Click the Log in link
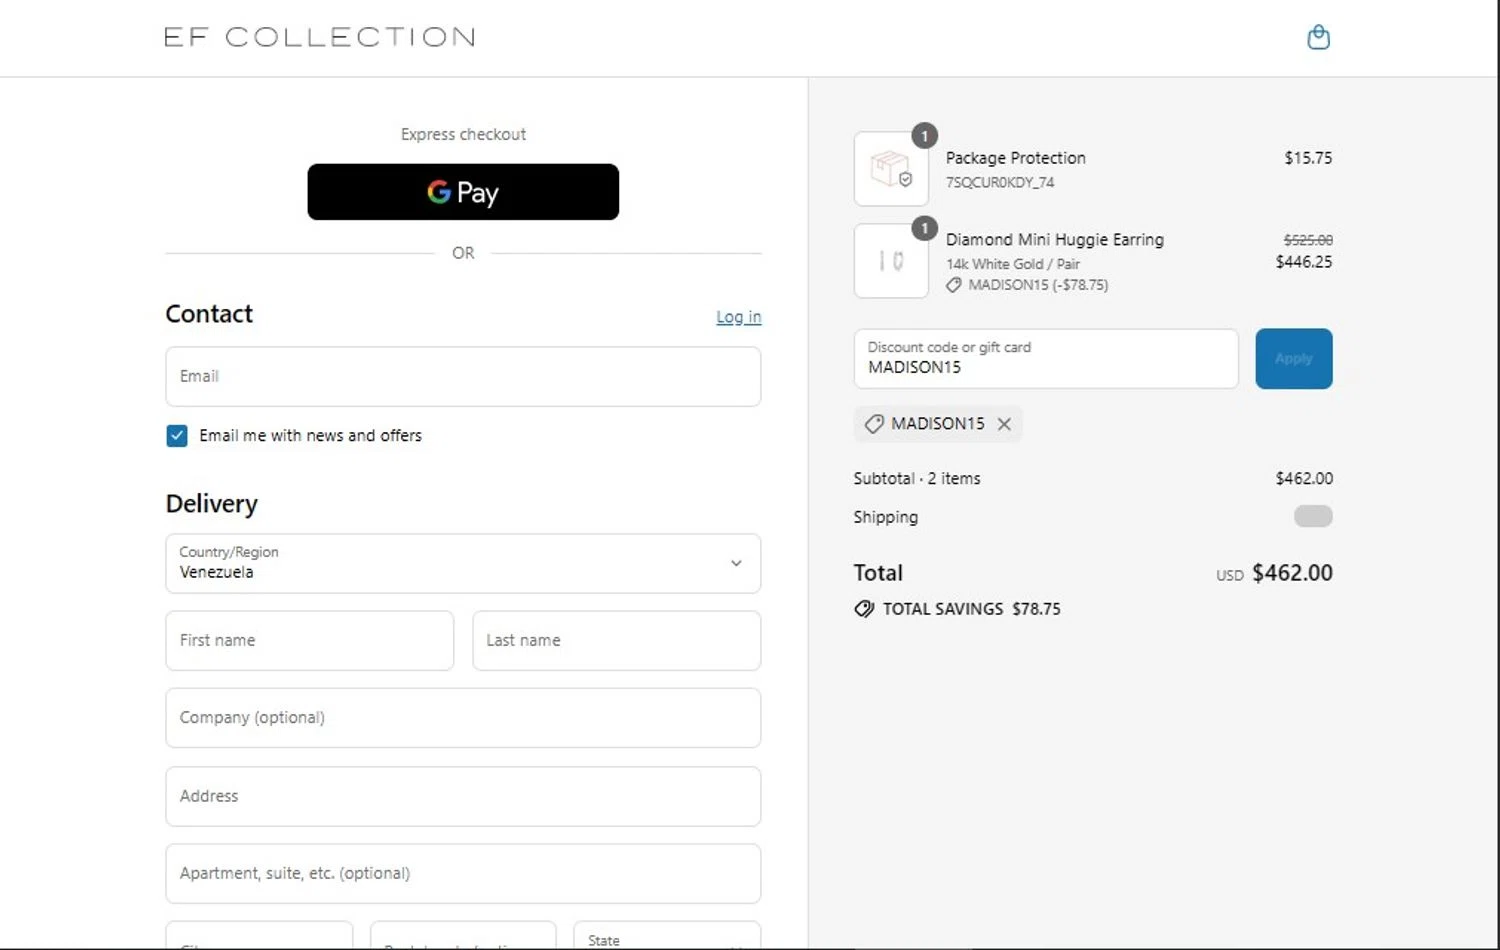The image size is (1500, 950). 738,317
